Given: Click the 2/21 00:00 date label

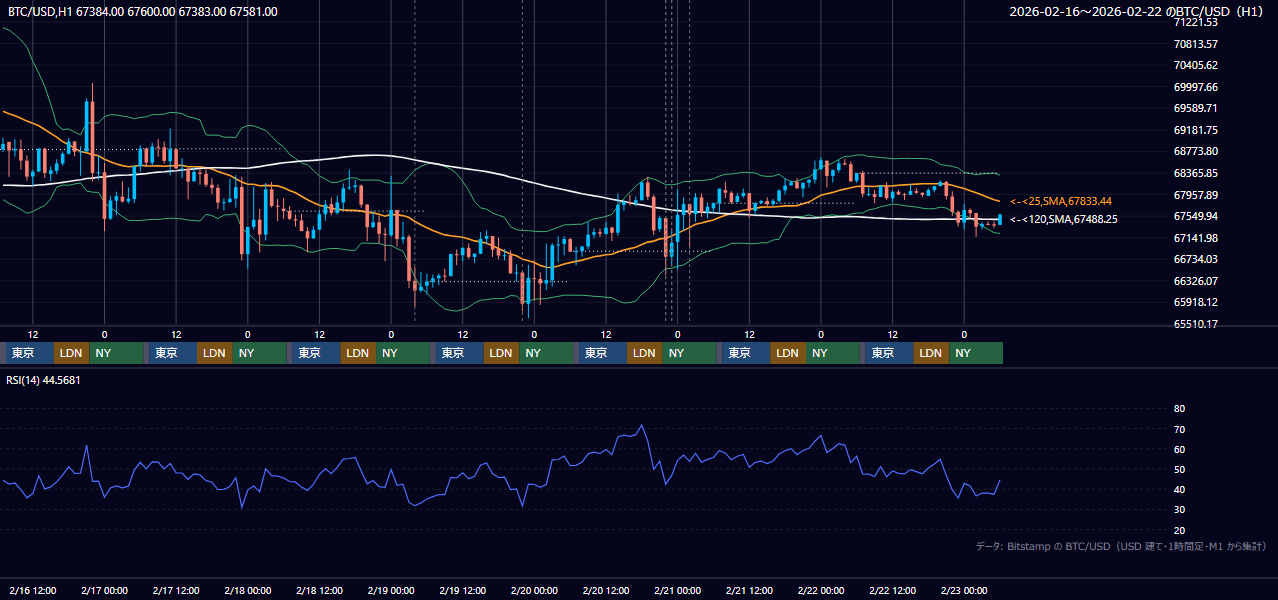Looking at the screenshot, I should click(678, 591).
